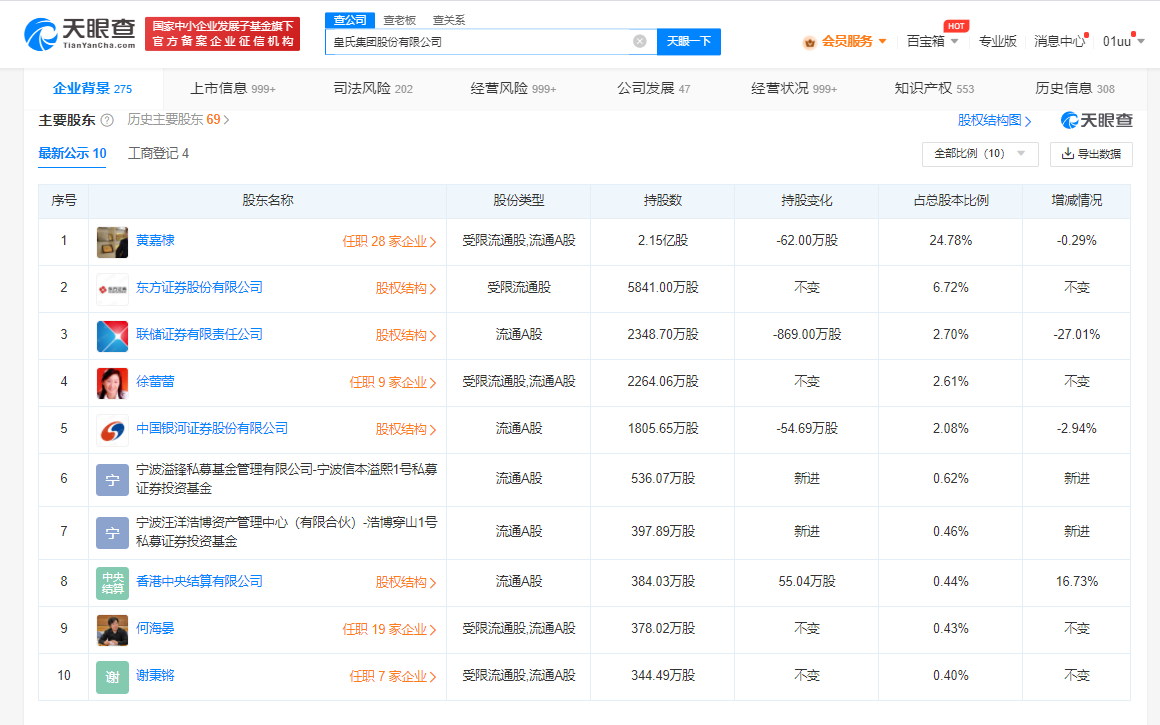Click the 中国银河证券 company logo

[x=112, y=430]
